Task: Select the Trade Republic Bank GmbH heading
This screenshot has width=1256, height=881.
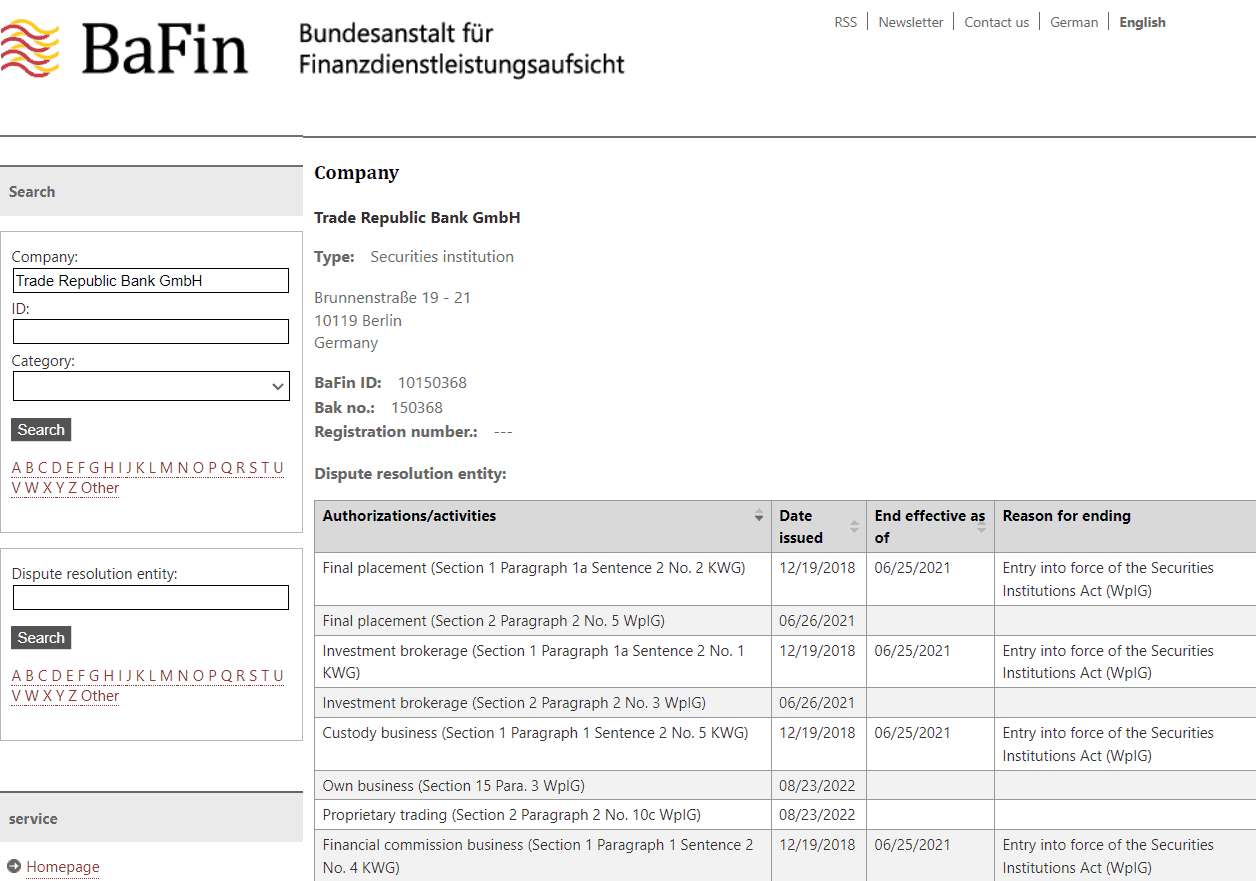Action: point(417,218)
